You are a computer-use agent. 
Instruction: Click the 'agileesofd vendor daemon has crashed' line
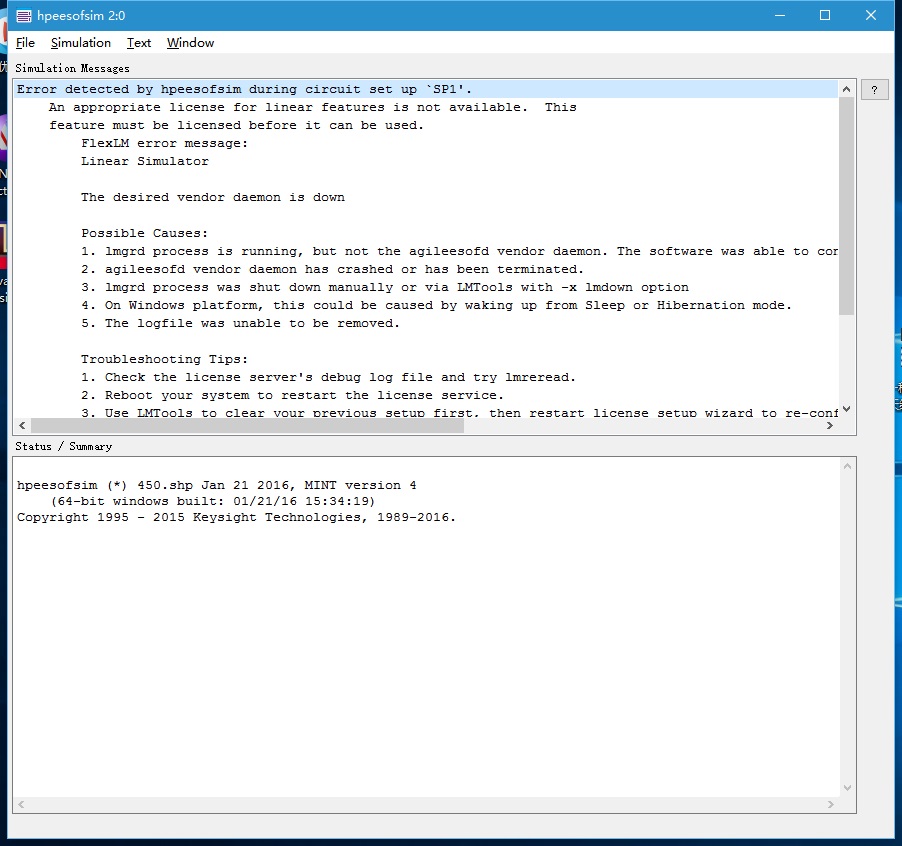click(x=332, y=269)
